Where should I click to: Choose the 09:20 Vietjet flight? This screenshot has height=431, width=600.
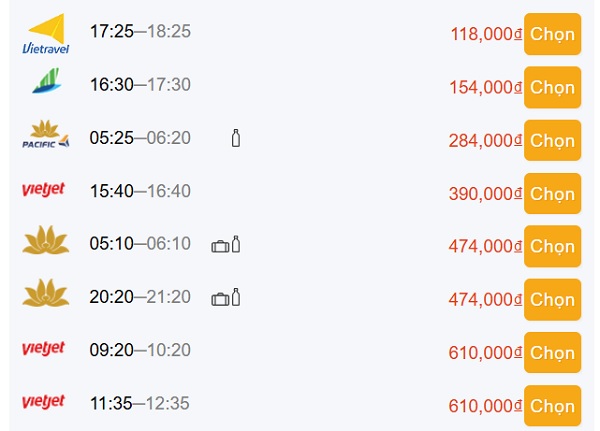point(552,353)
